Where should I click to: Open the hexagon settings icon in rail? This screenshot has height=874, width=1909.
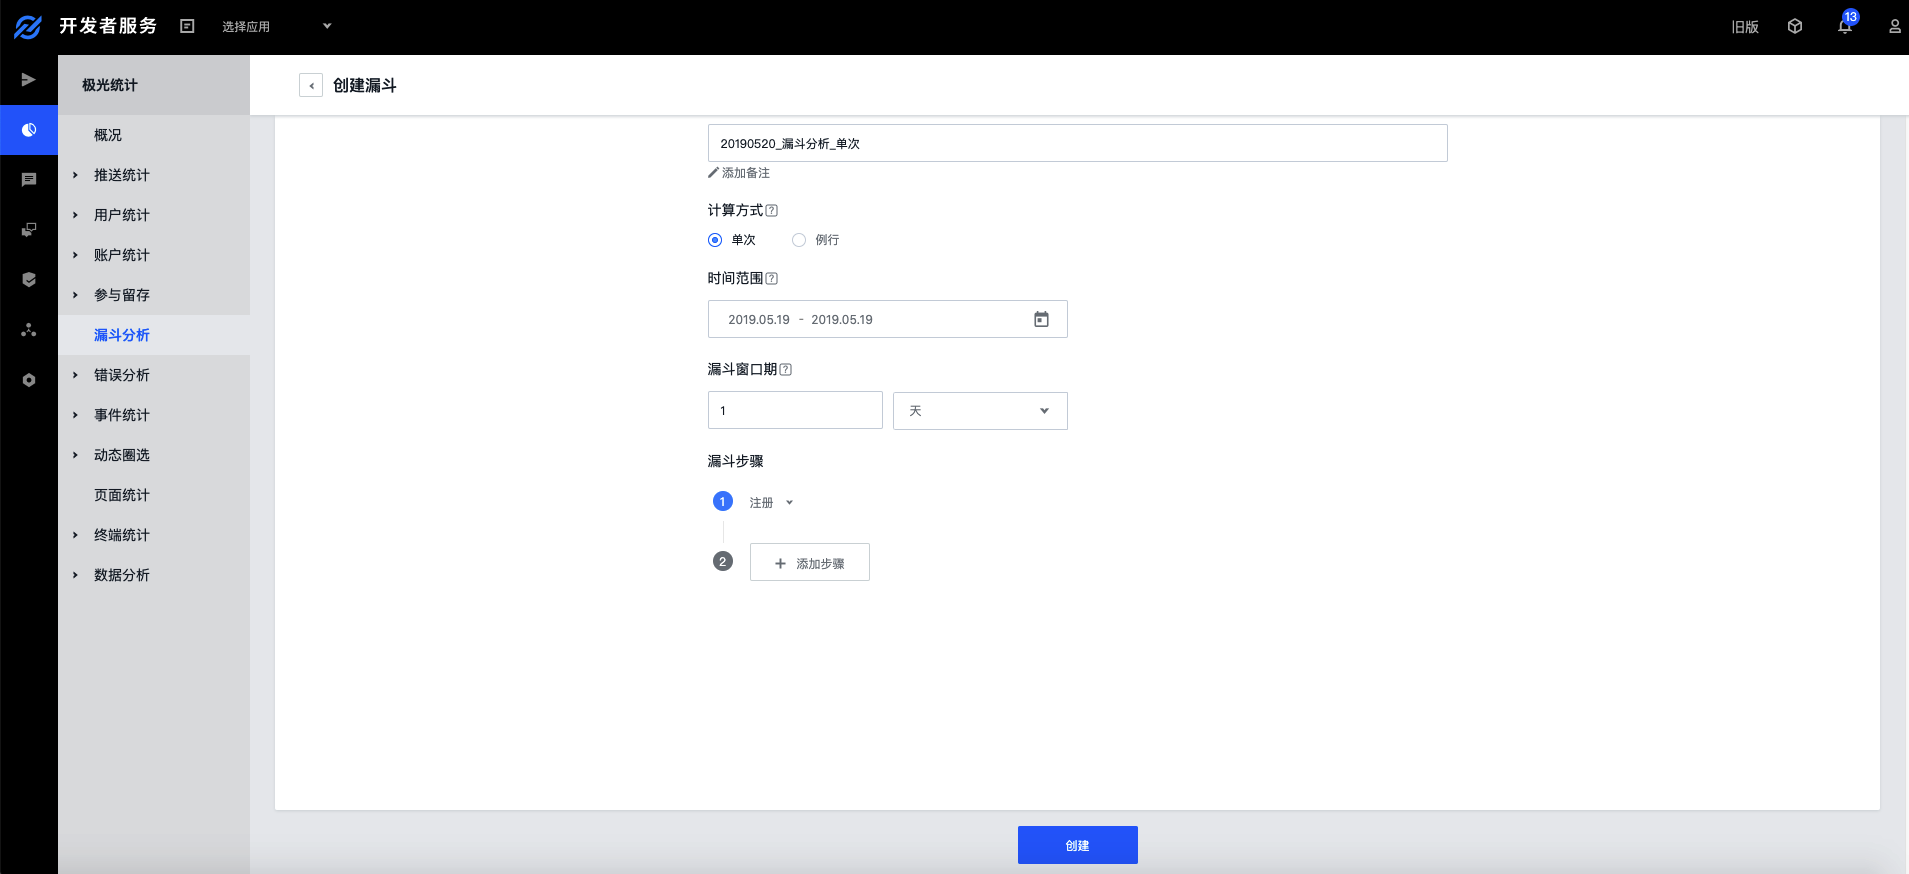pyautogui.click(x=29, y=380)
